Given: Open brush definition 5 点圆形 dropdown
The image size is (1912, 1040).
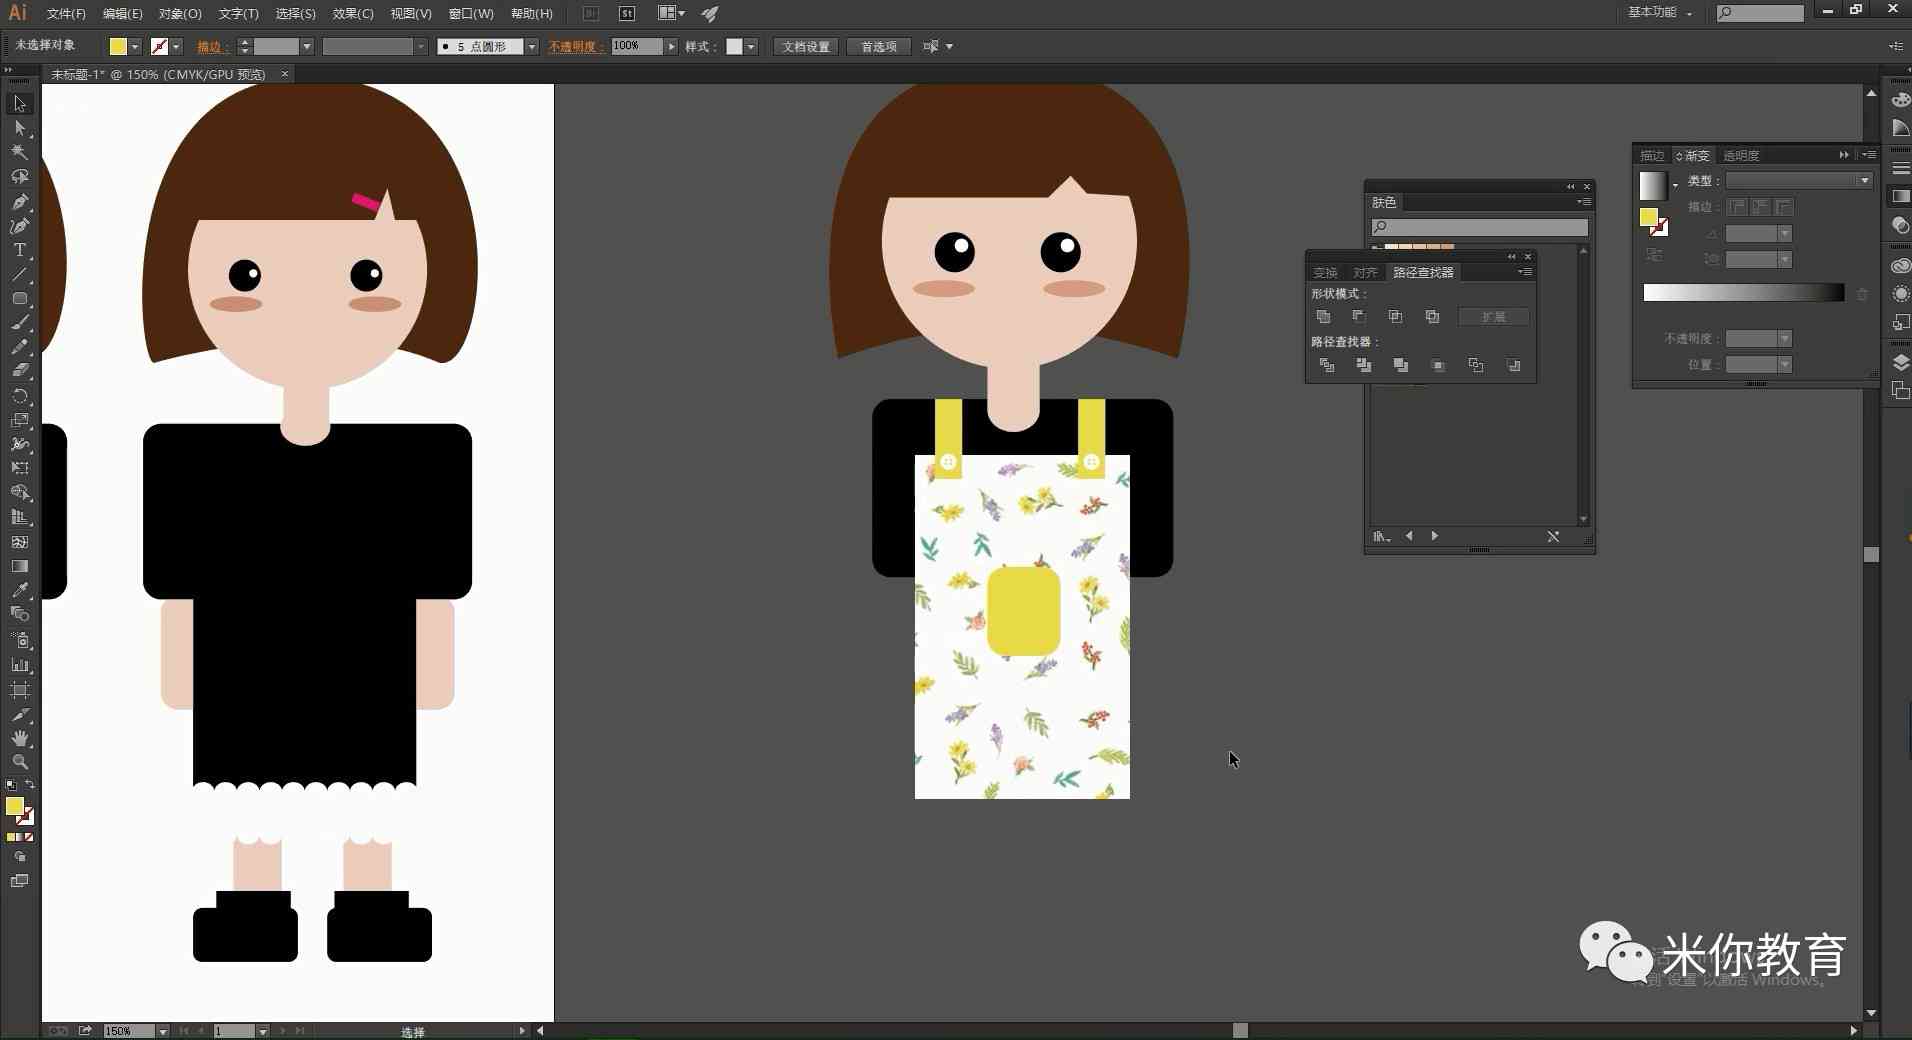Looking at the screenshot, I should point(532,47).
